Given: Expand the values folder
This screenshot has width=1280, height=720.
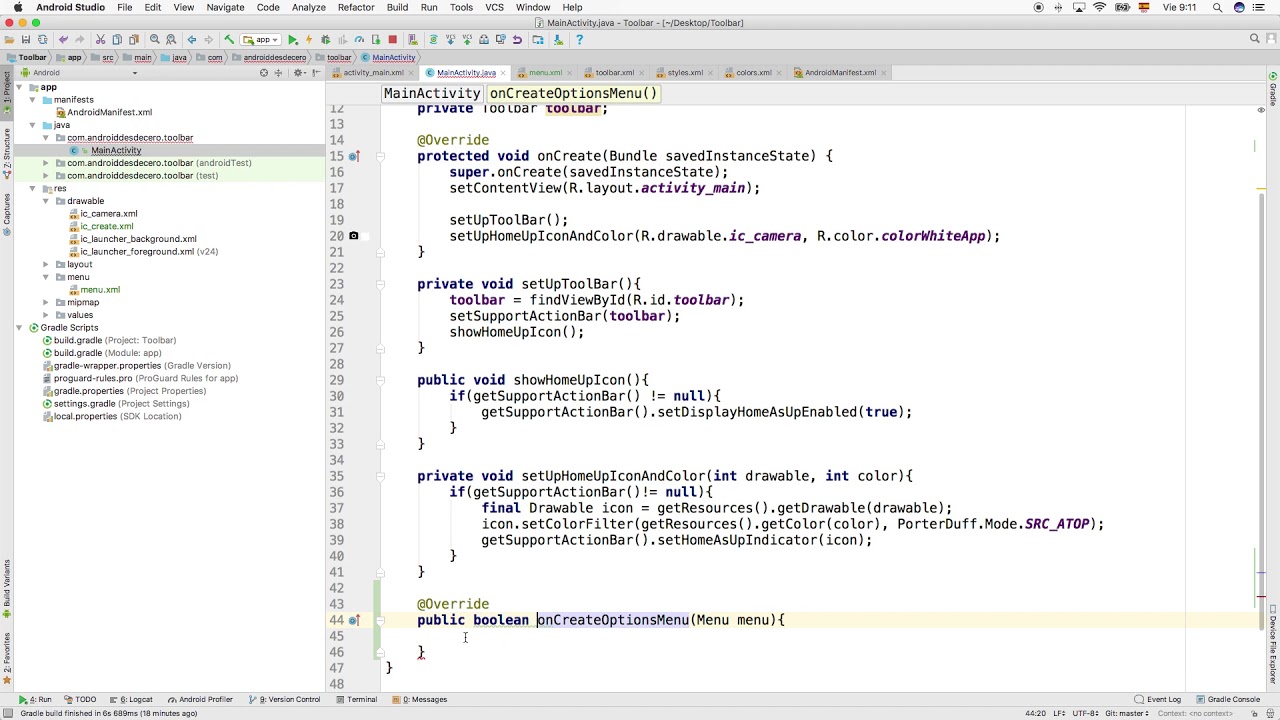Looking at the screenshot, I should pyautogui.click(x=46, y=315).
